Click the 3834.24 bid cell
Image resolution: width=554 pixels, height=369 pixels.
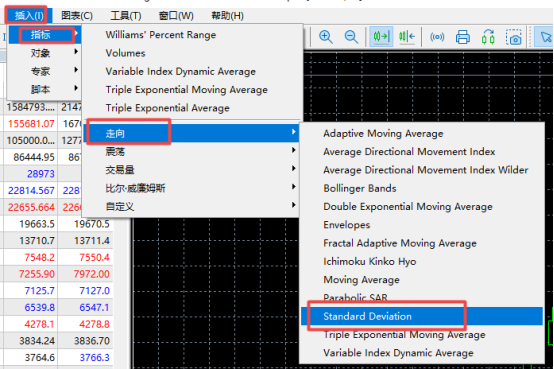[37, 341]
